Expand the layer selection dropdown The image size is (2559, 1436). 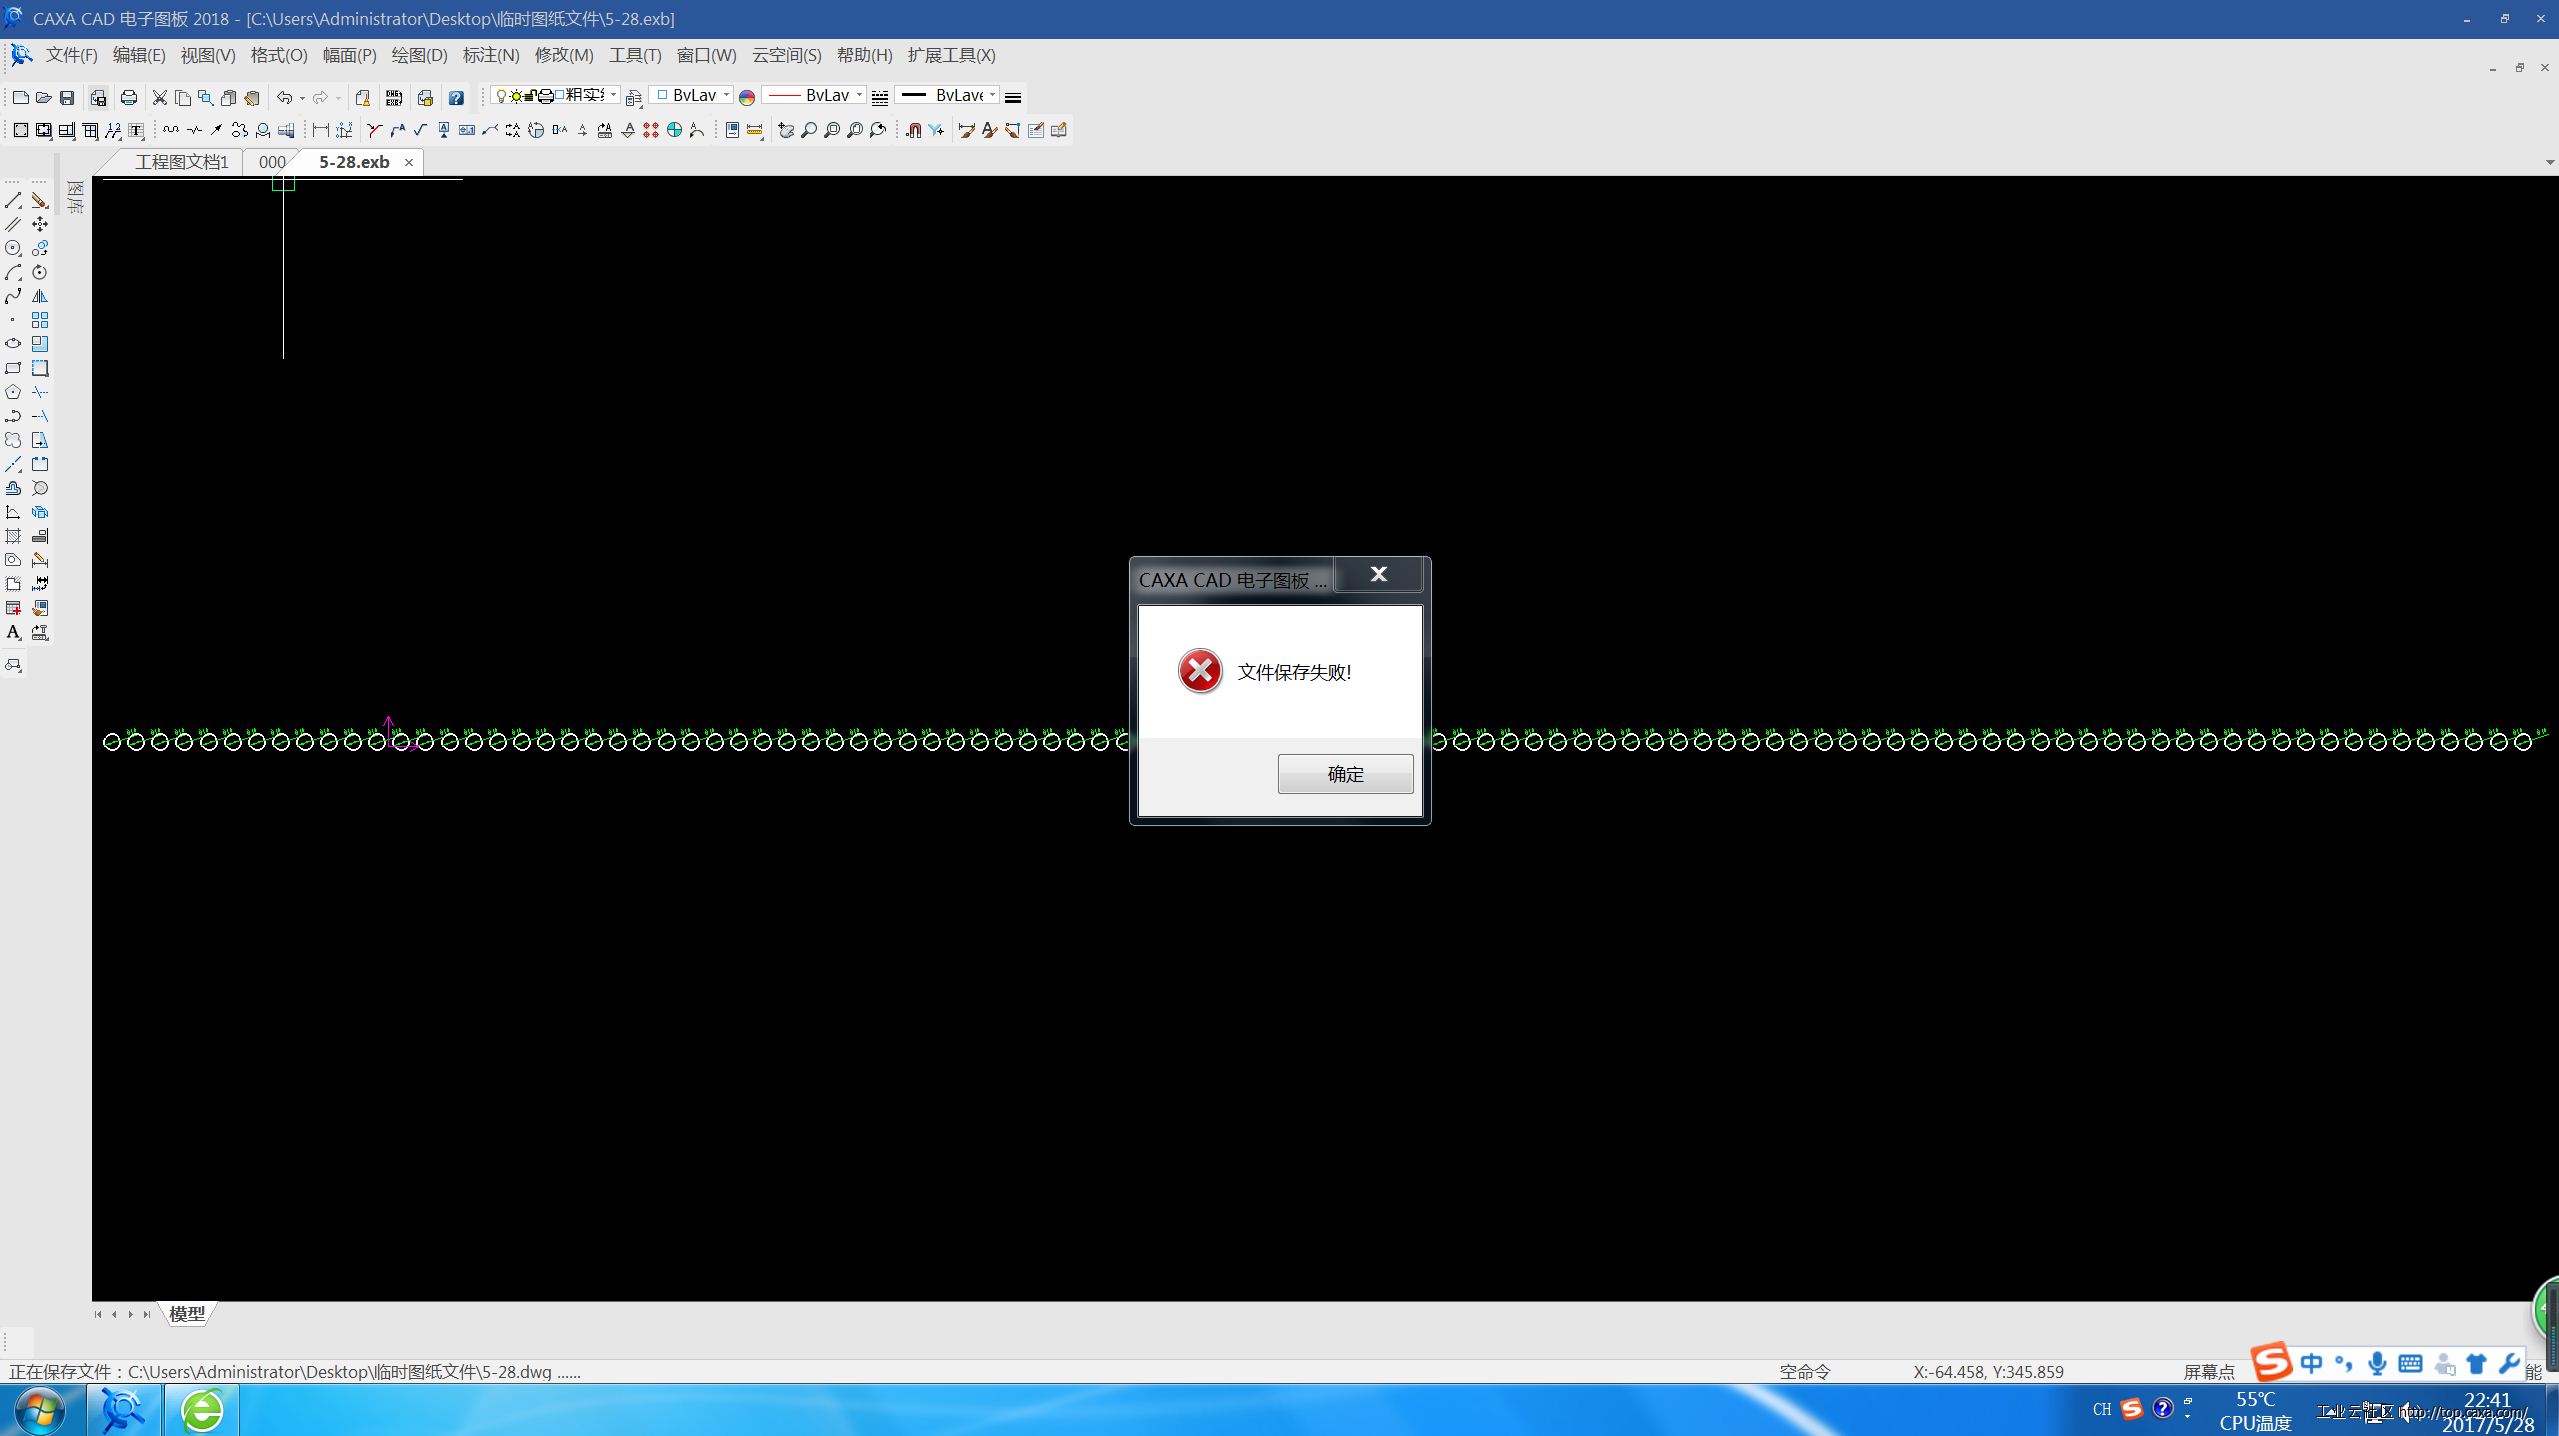[x=613, y=95]
